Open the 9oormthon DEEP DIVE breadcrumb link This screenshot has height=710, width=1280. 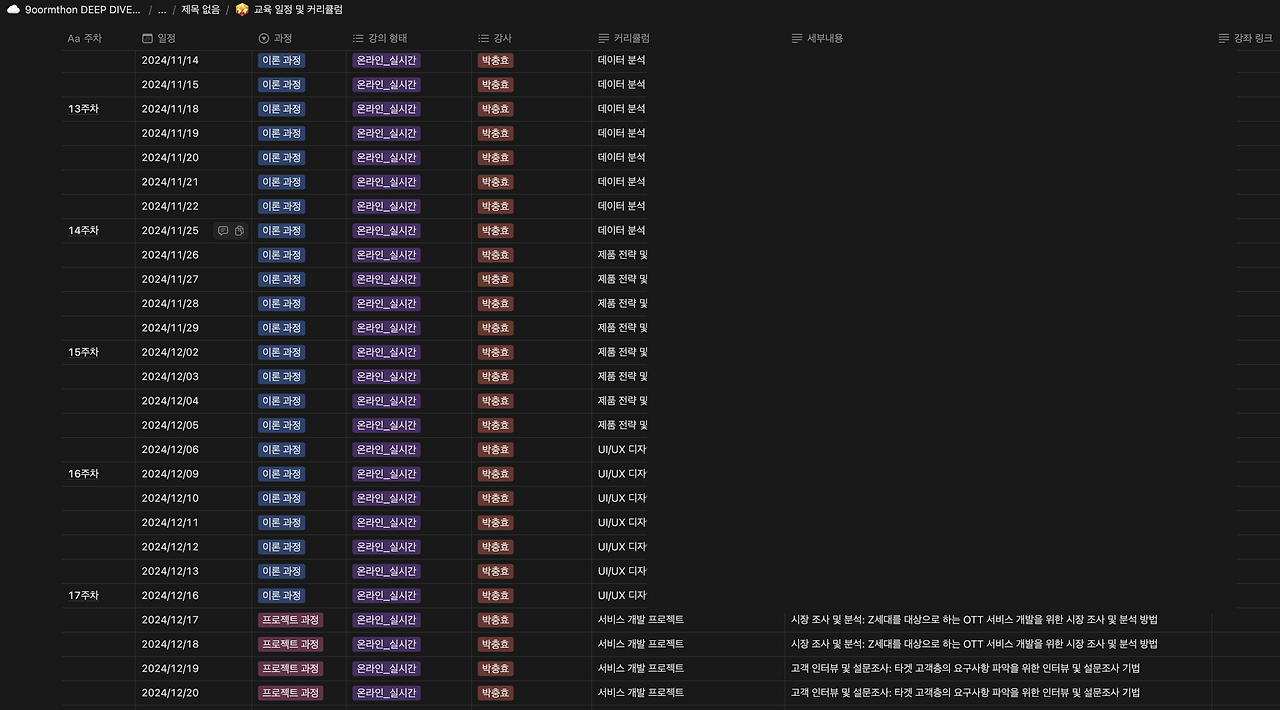83,9
